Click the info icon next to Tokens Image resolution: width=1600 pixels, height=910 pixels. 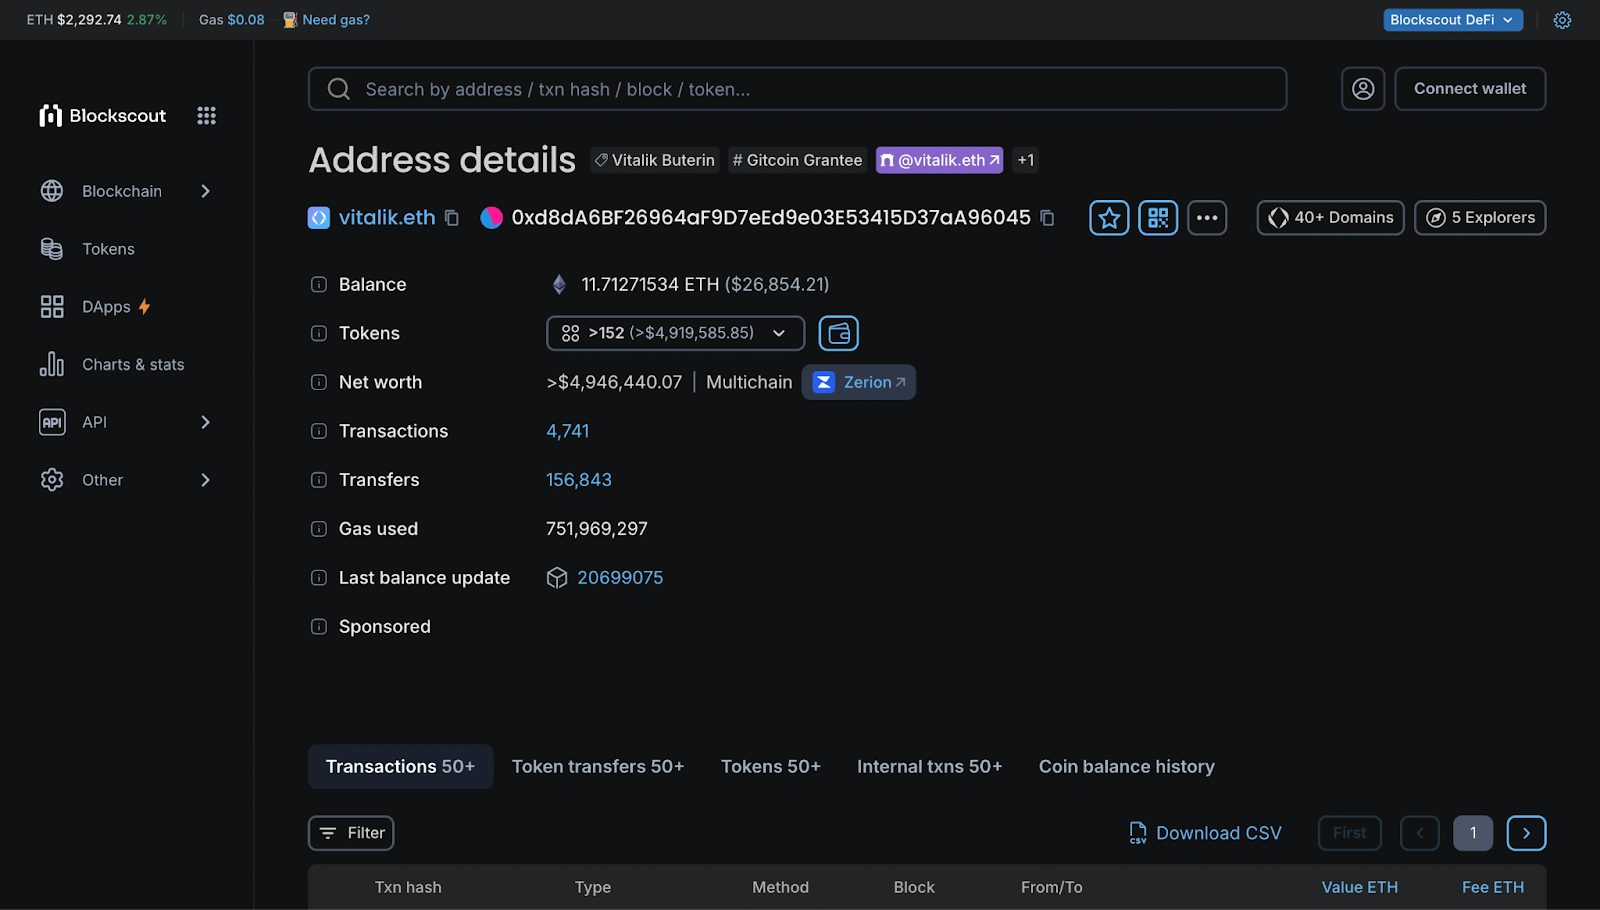point(319,334)
